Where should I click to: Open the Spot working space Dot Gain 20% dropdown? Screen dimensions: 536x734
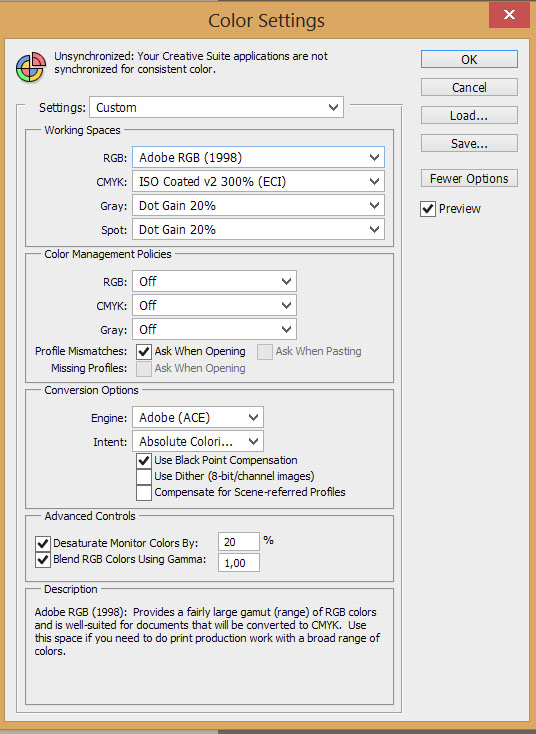258,229
